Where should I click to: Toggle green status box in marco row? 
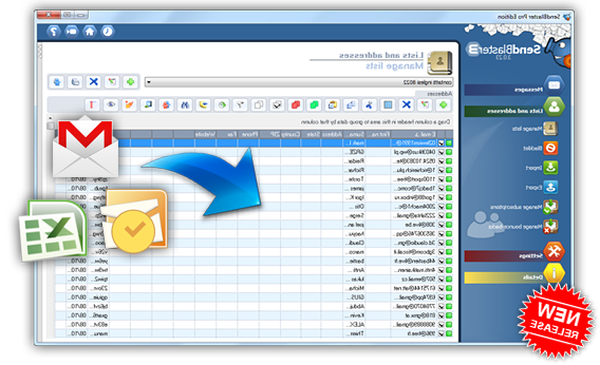[x=449, y=252]
